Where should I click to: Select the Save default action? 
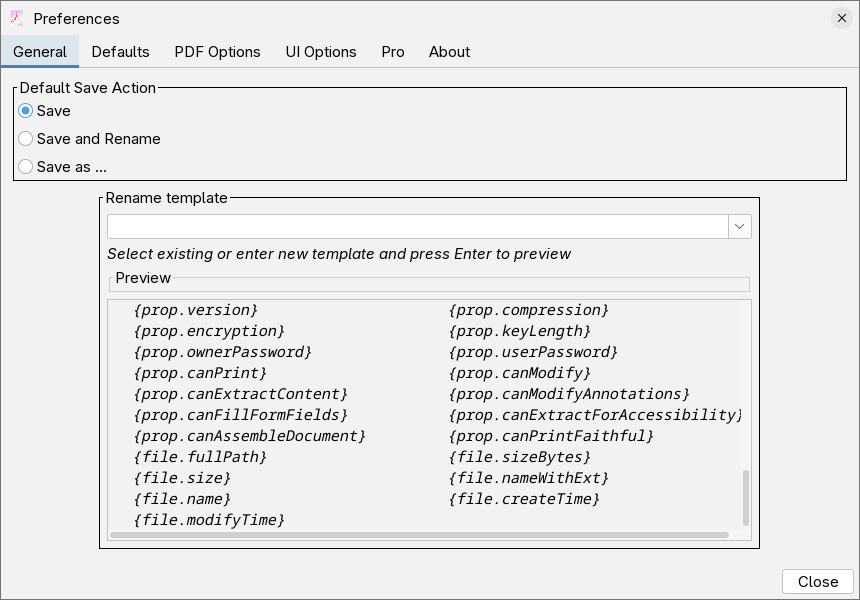[x=25, y=111]
